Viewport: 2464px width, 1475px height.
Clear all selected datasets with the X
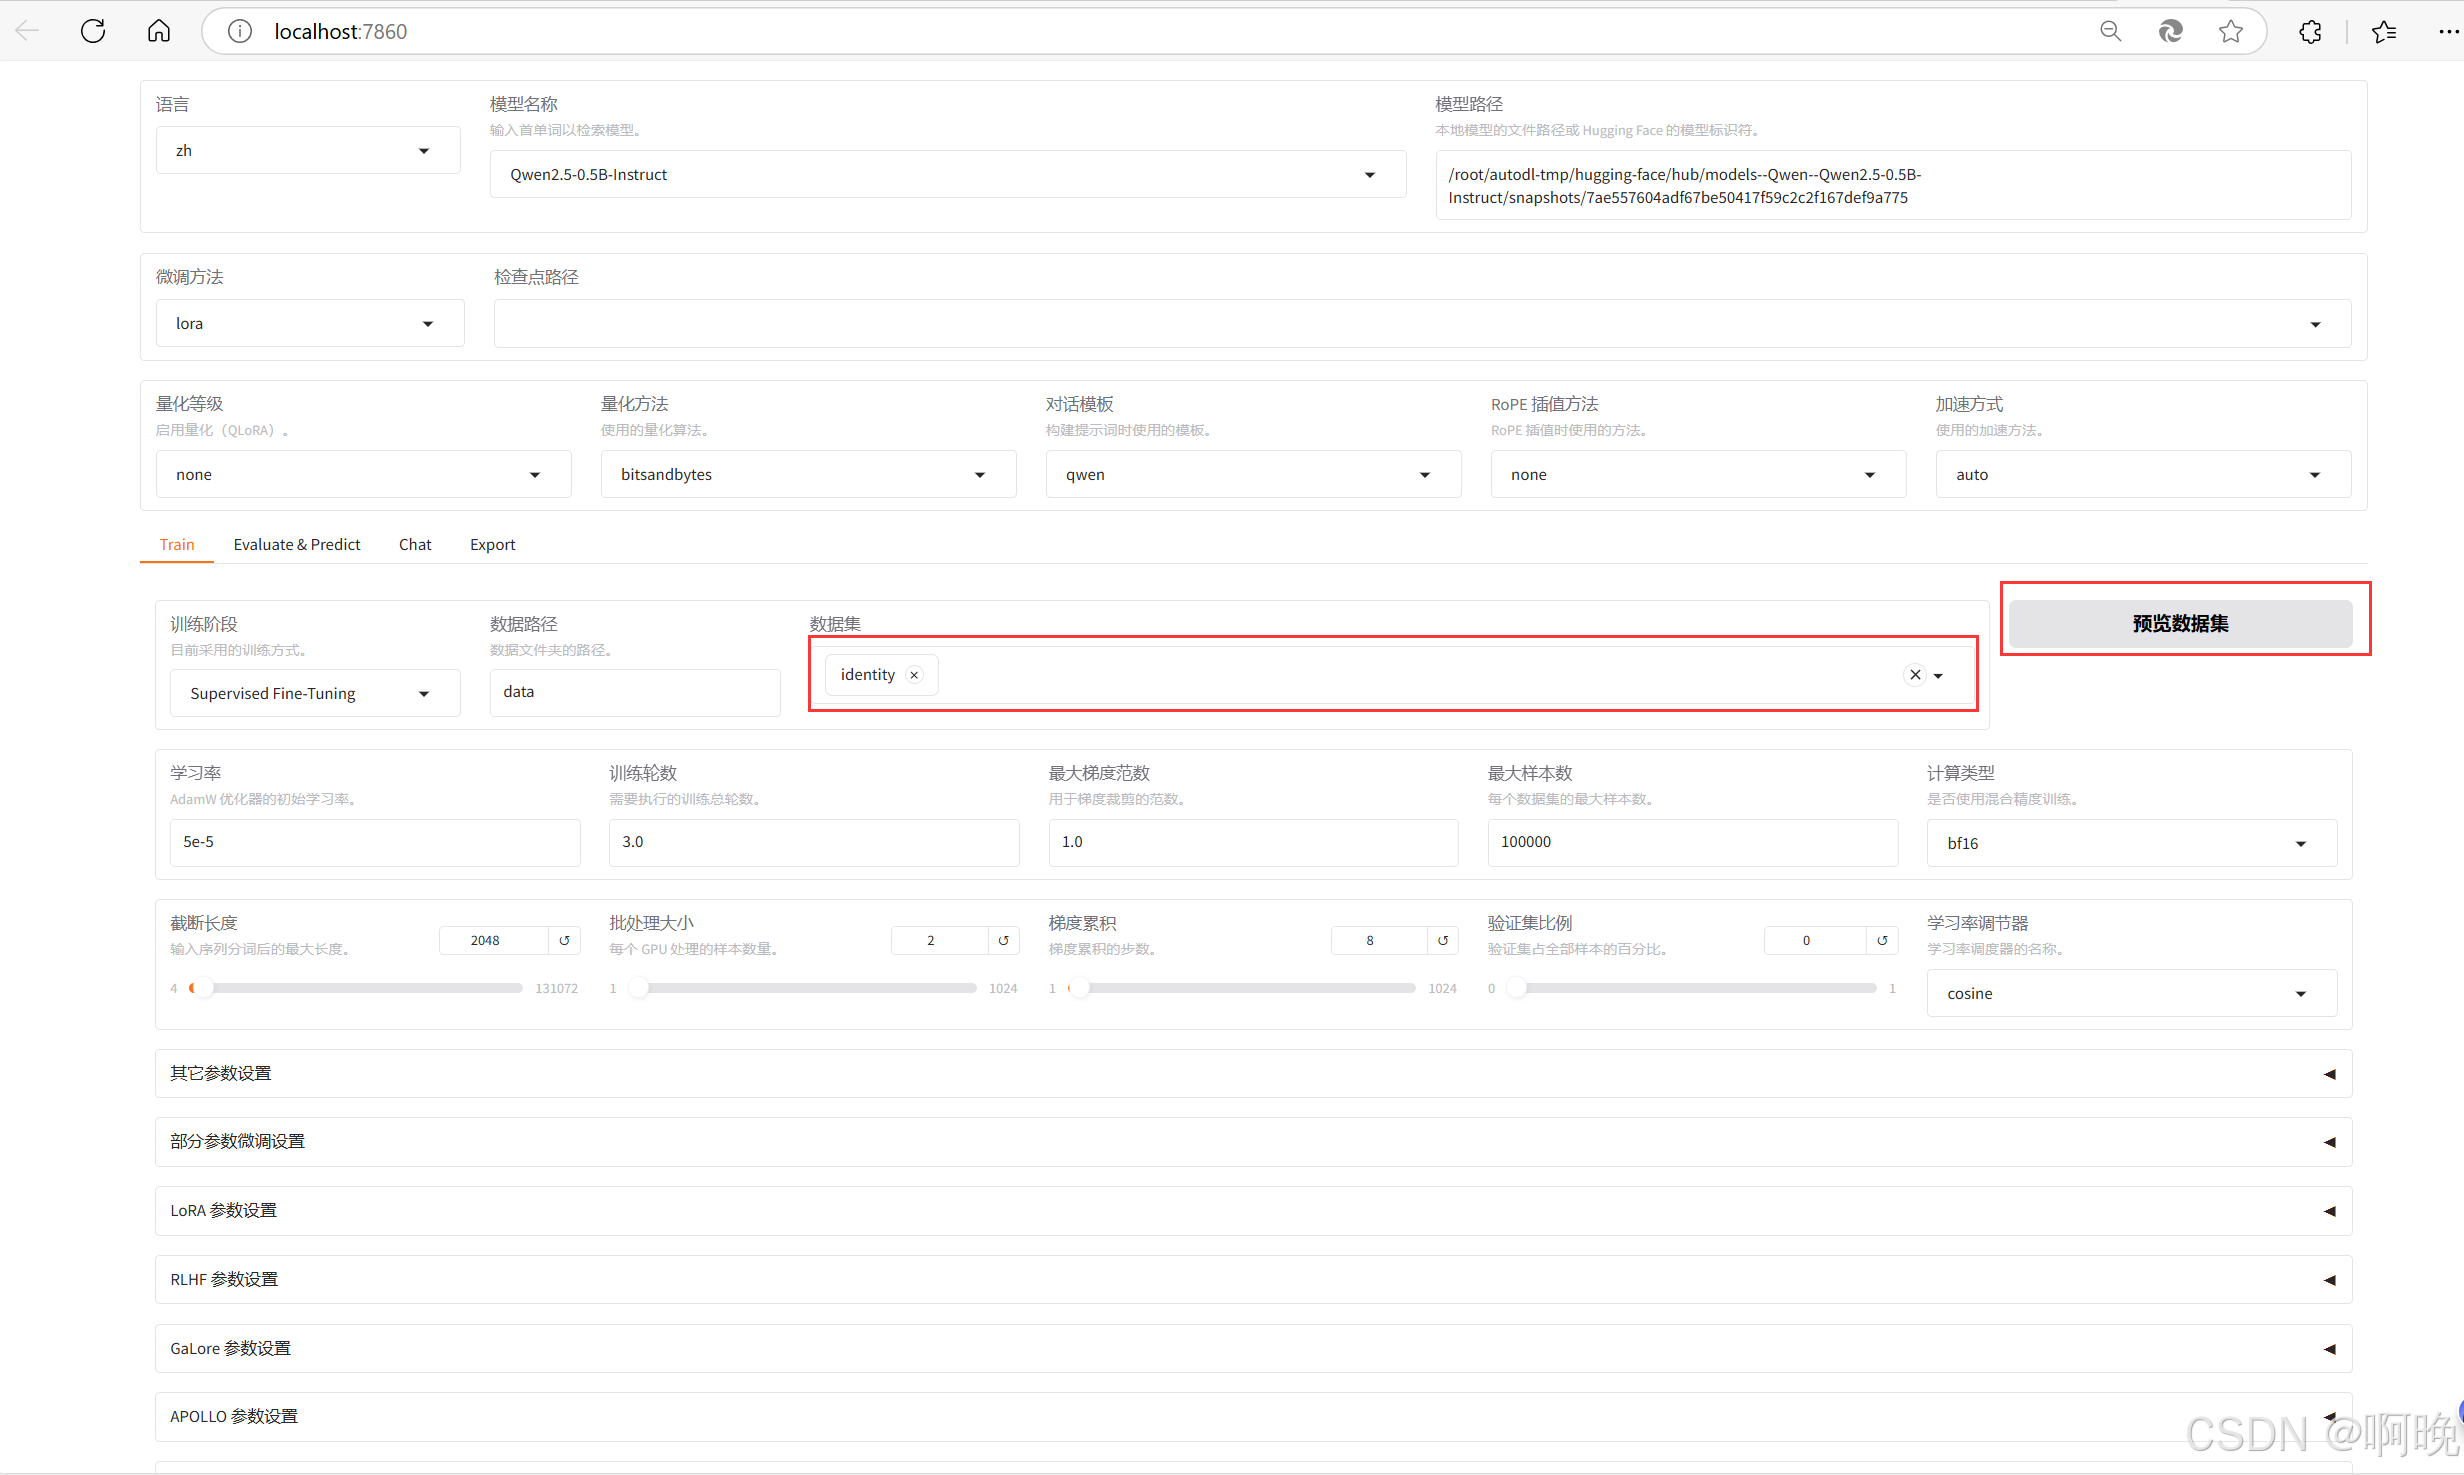[x=1915, y=675]
